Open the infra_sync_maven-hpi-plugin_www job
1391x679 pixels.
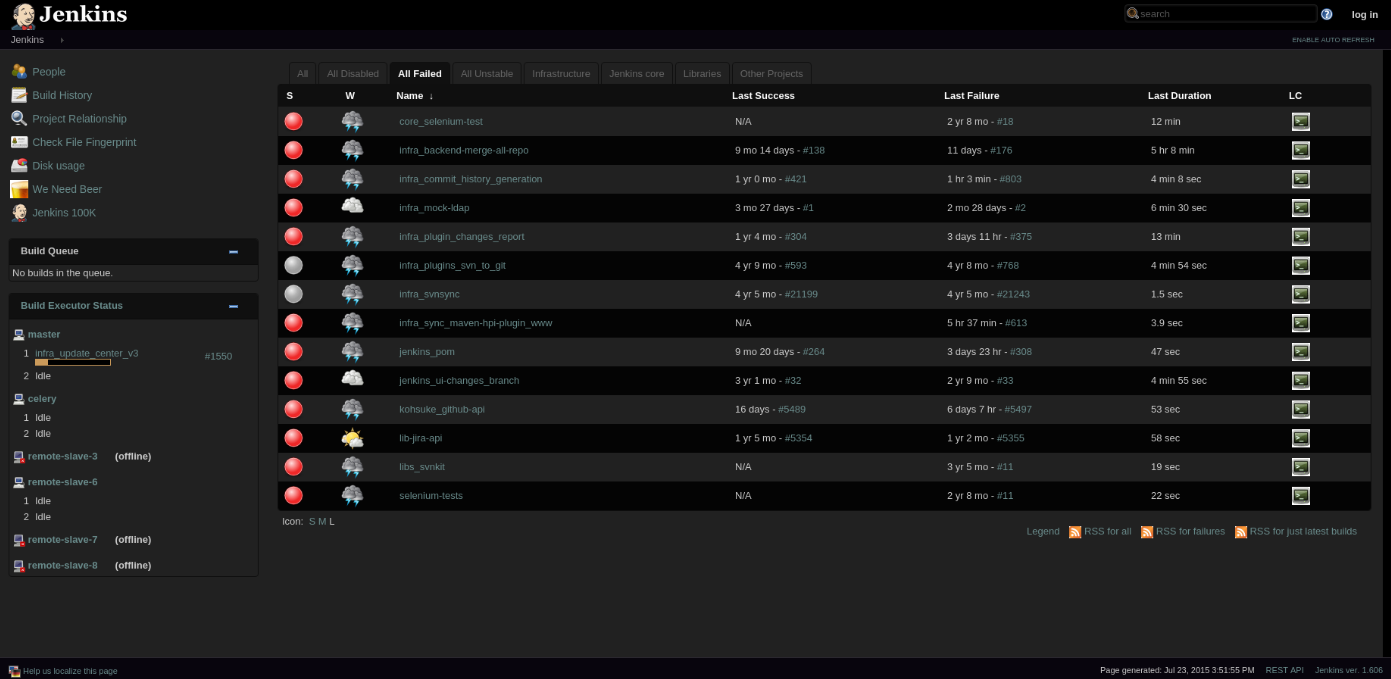[475, 323]
